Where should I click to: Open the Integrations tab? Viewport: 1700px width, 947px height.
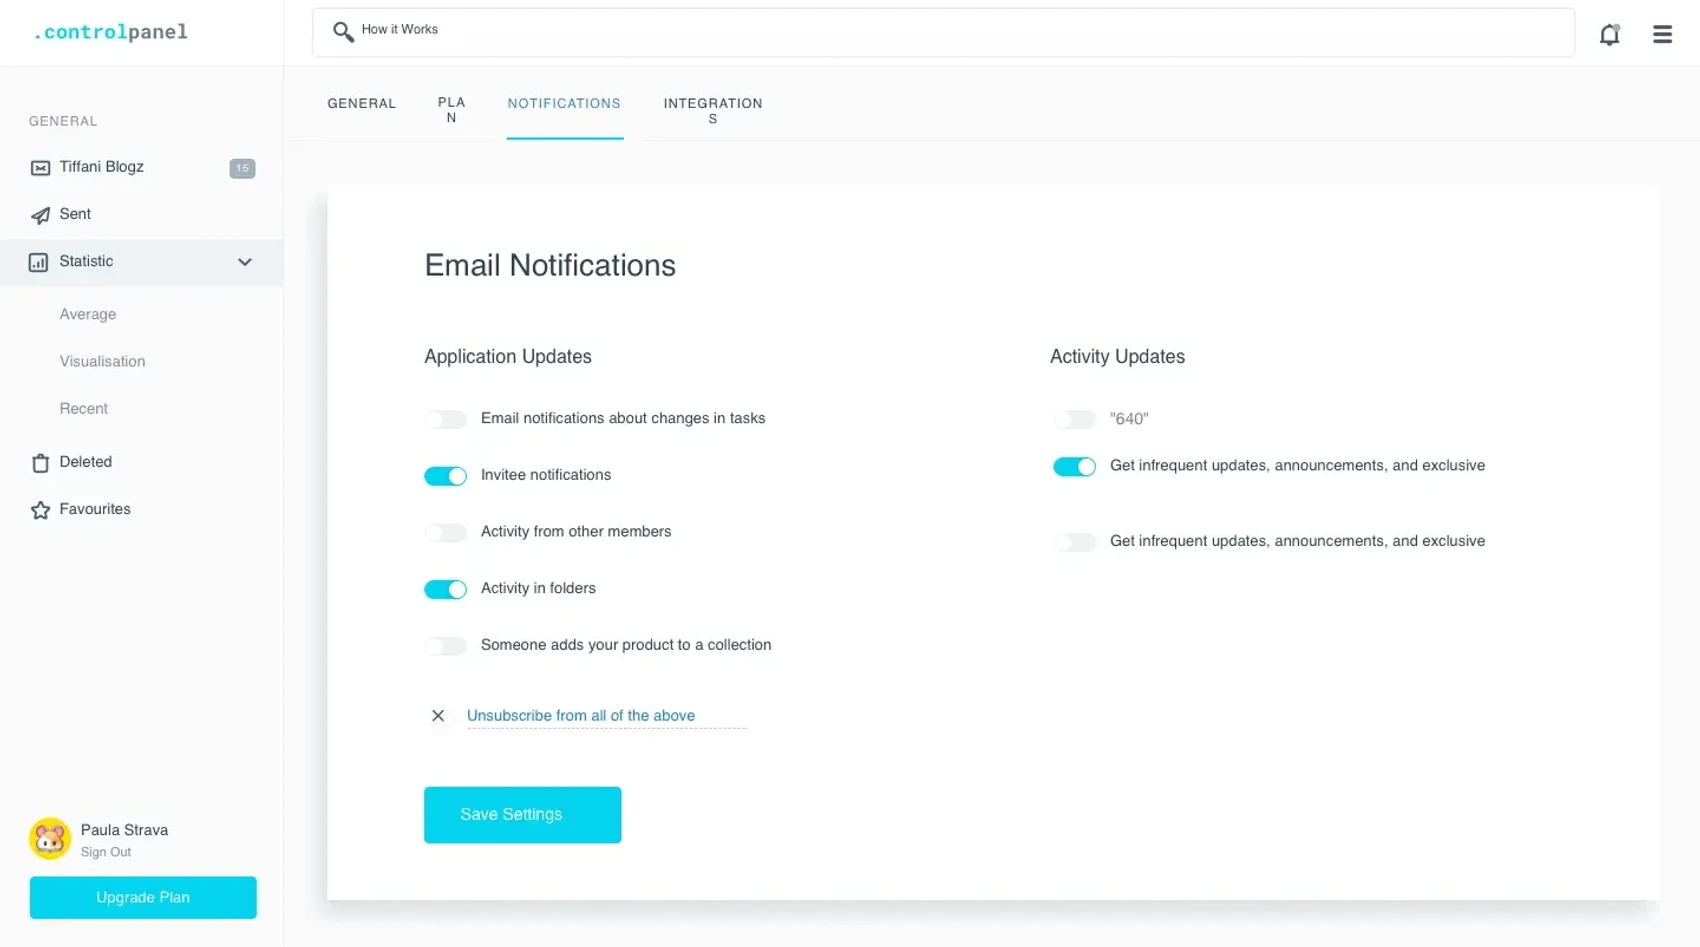[x=712, y=110]
